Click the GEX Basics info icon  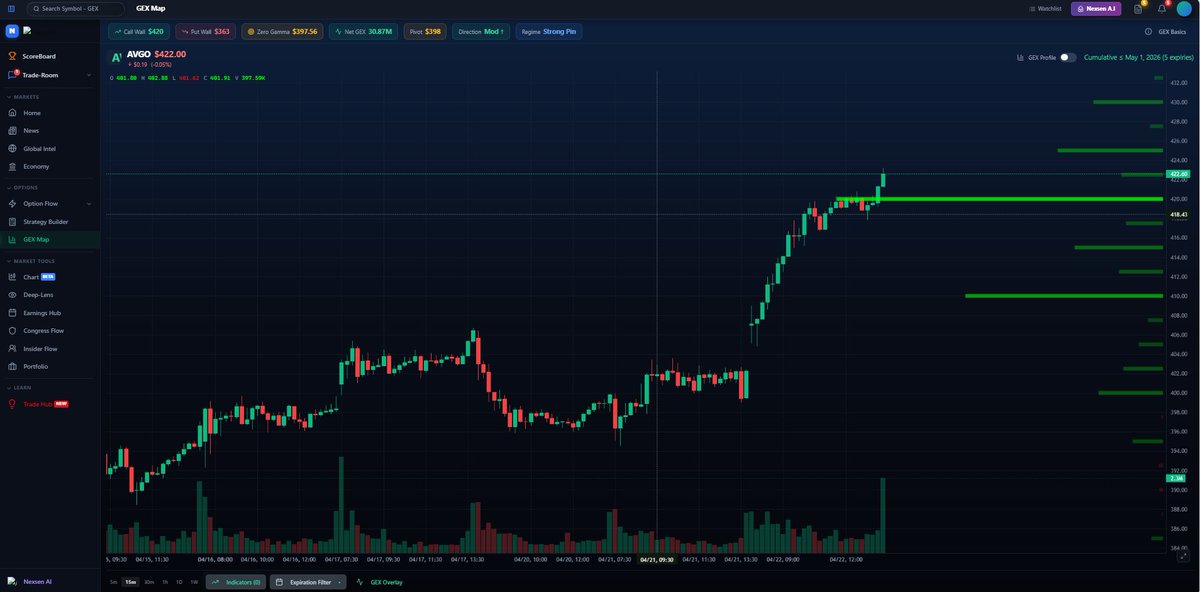1148,31
